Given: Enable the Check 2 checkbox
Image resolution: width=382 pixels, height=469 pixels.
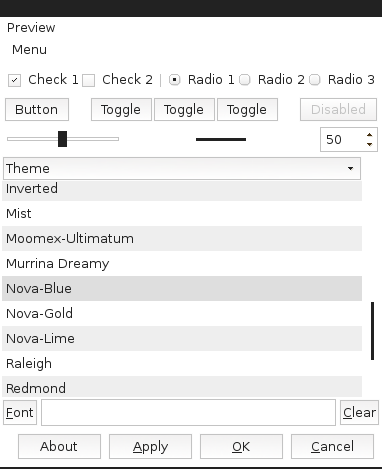Looking at the screenshot, I should pyautogui.click(x=88, y=80).
